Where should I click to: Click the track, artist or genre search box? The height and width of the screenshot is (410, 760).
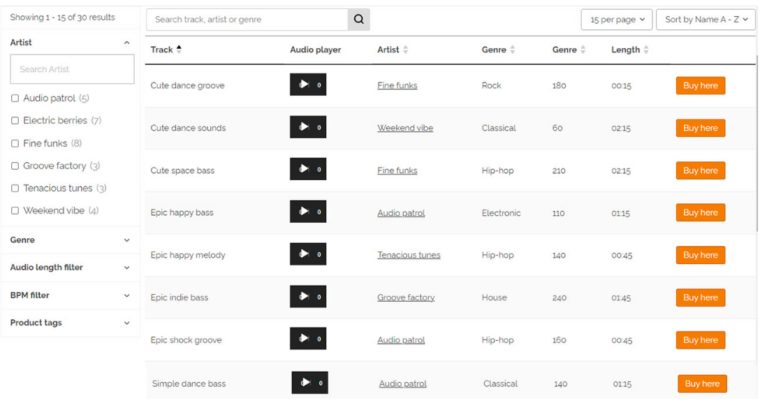point(247,19)
